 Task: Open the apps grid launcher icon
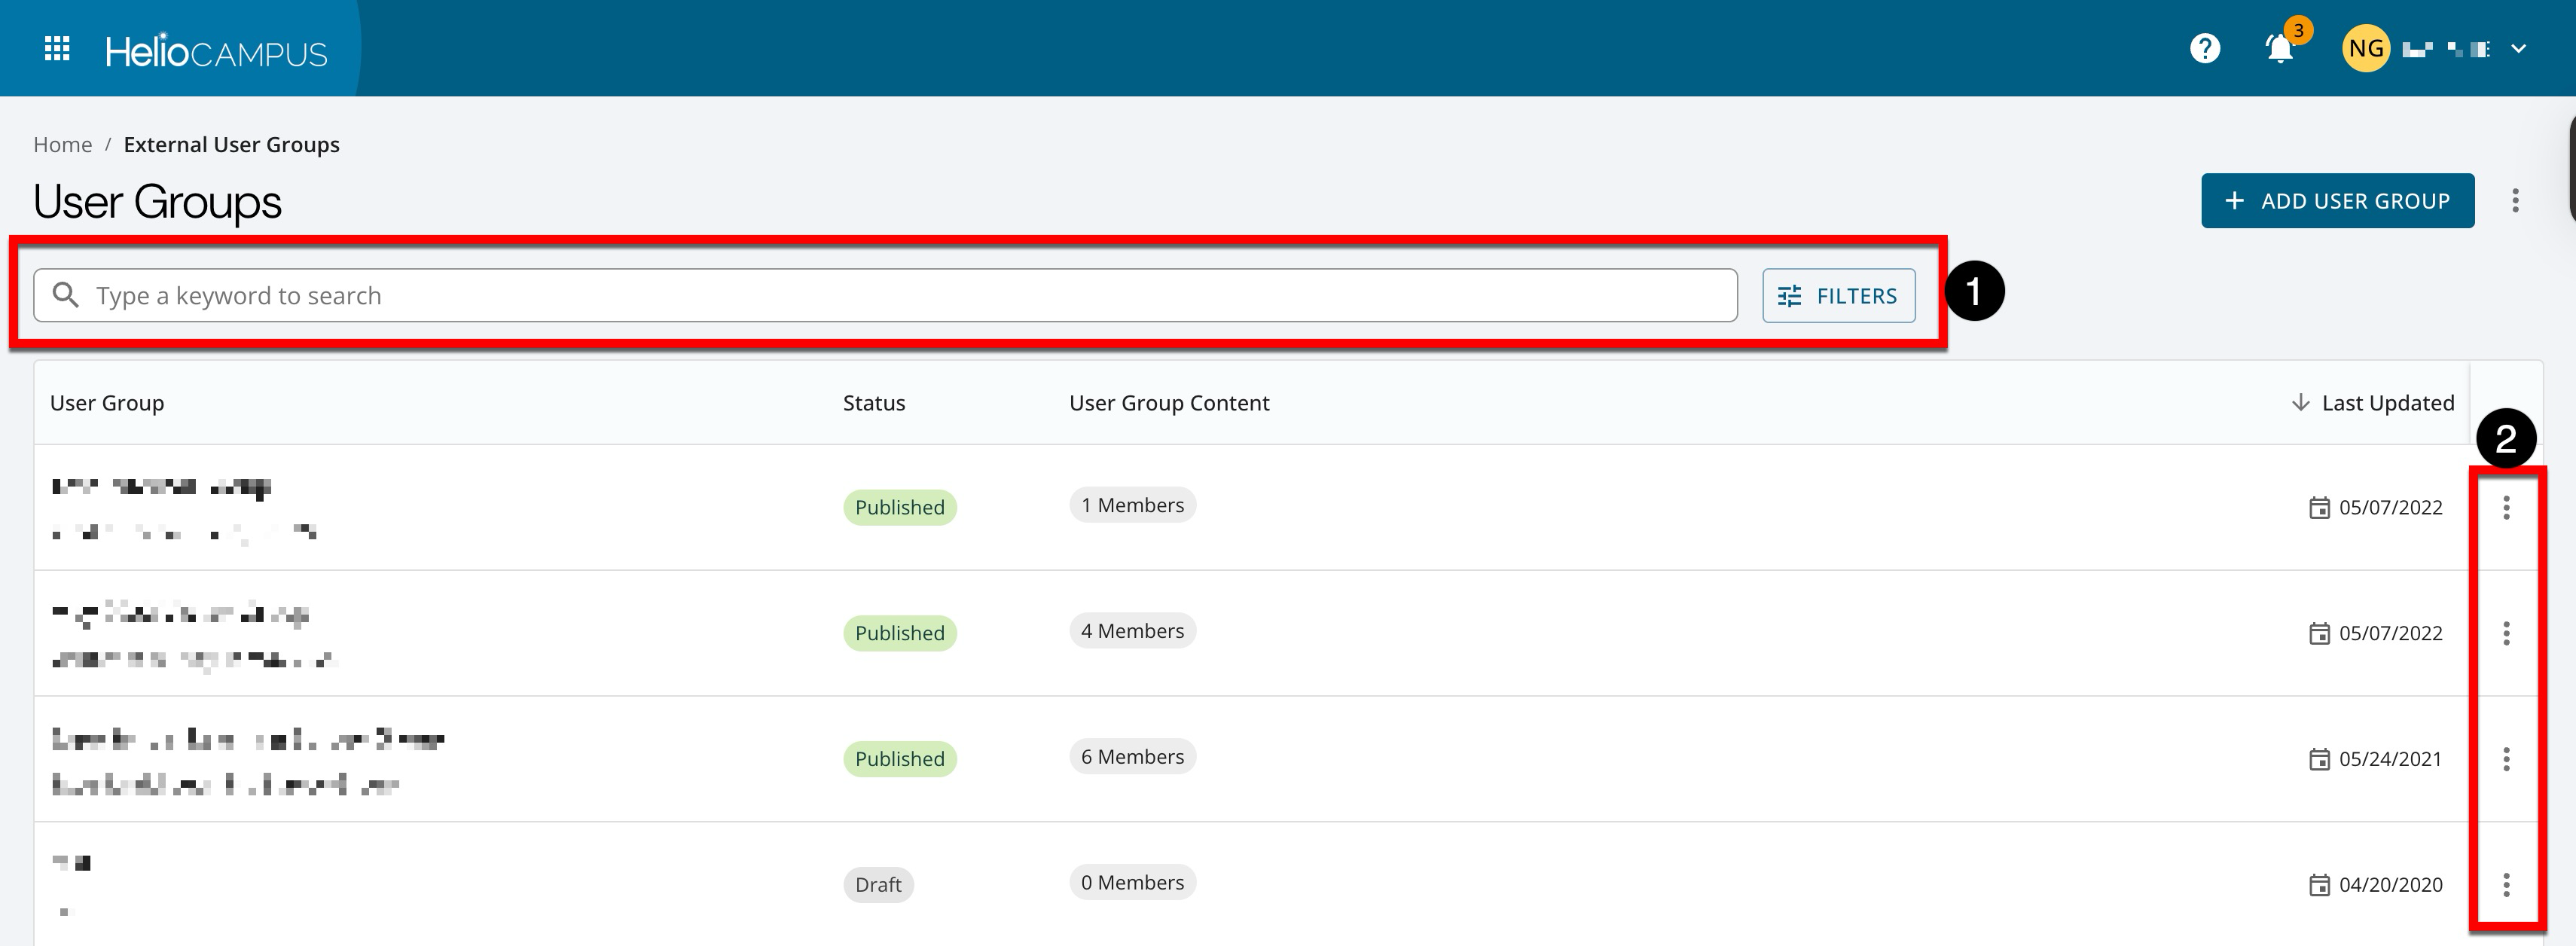(x=57, y=48)
